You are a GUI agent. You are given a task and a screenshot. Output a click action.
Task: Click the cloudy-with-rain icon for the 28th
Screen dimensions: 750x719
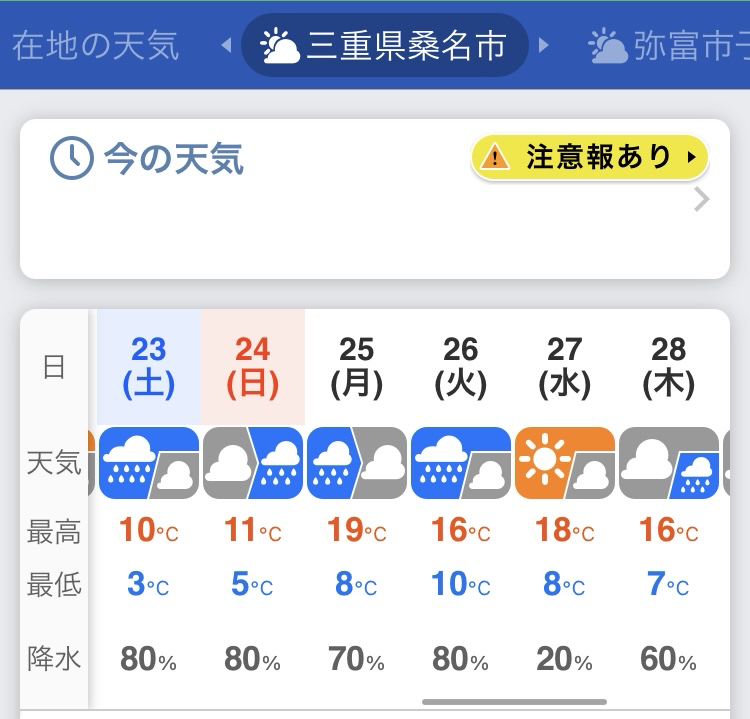coord(669,463)
